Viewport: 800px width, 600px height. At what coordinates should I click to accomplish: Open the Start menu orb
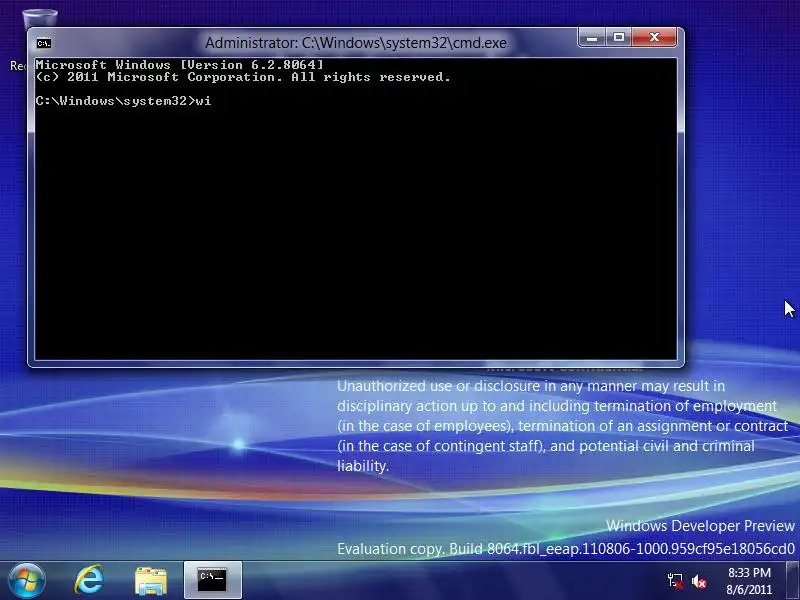pos(27,581)
